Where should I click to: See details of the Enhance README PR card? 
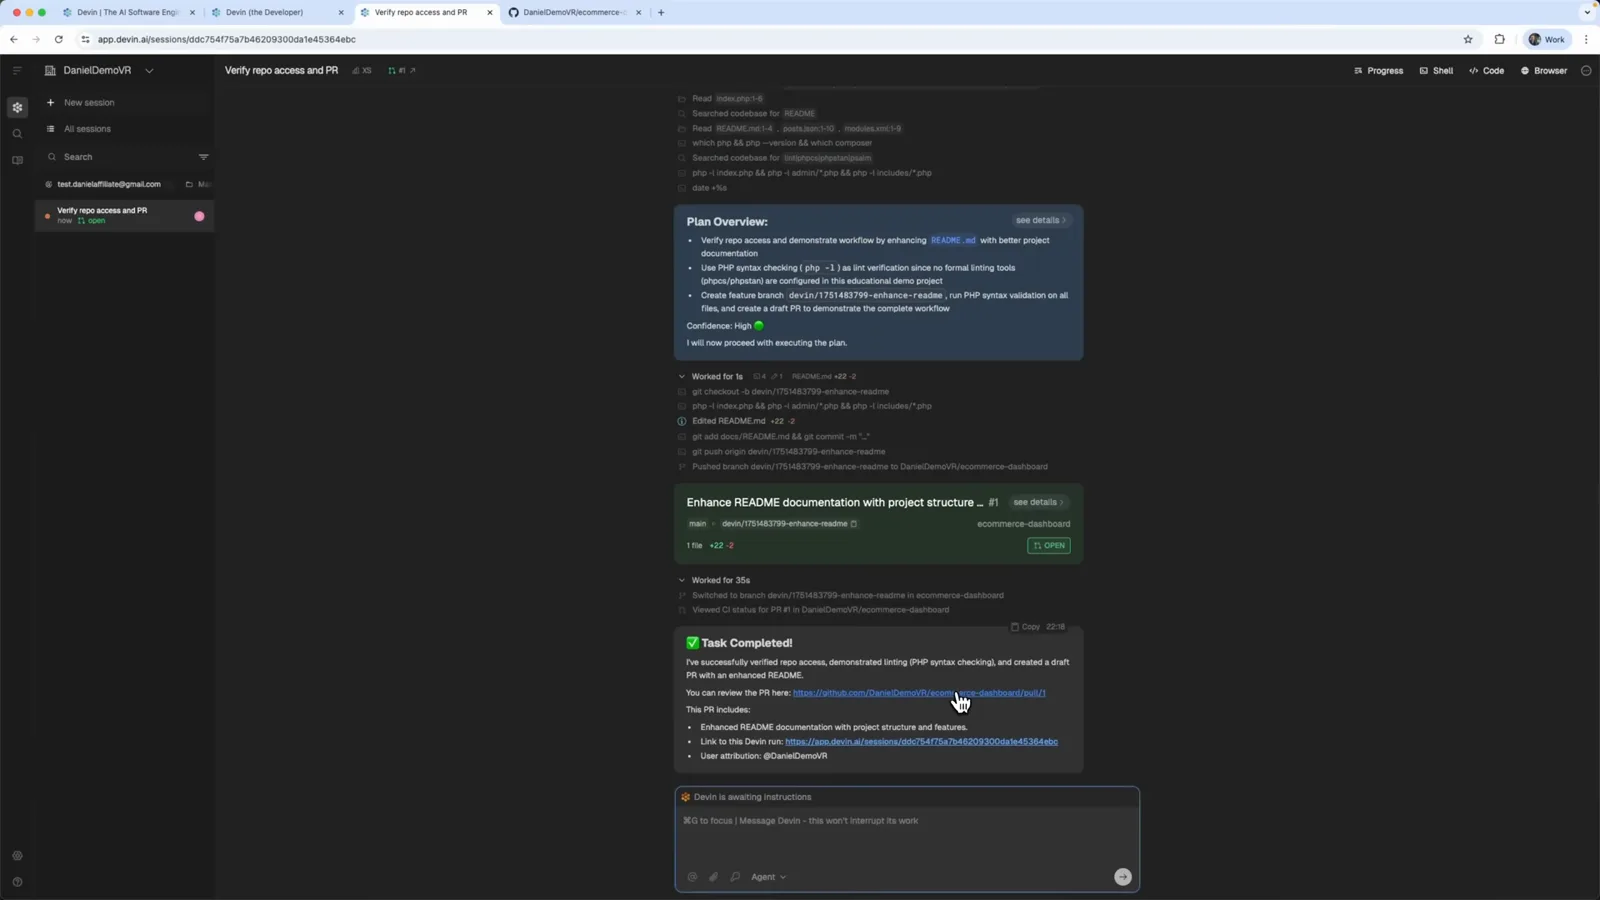click(x=1039, y=502)
